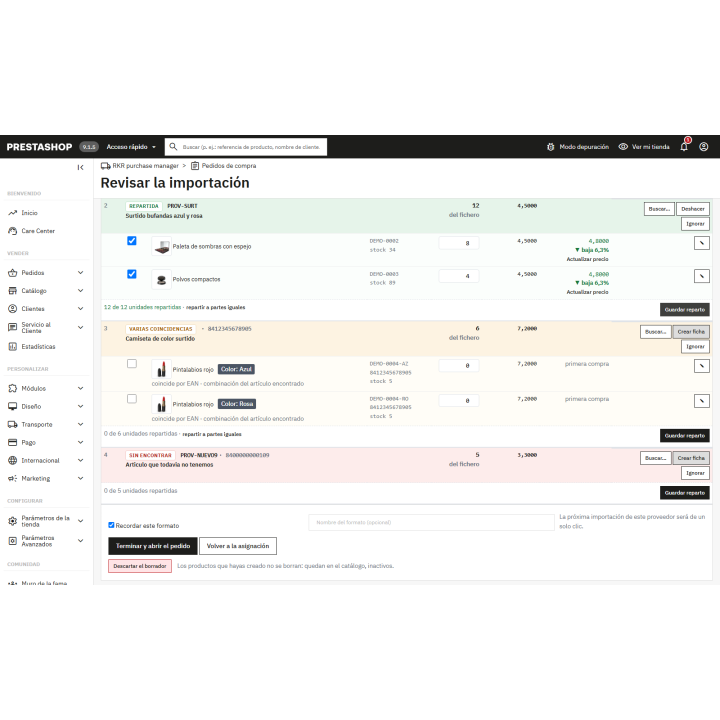Click the Pago card icon
The image size is (720, 720).
coord(12,442)
